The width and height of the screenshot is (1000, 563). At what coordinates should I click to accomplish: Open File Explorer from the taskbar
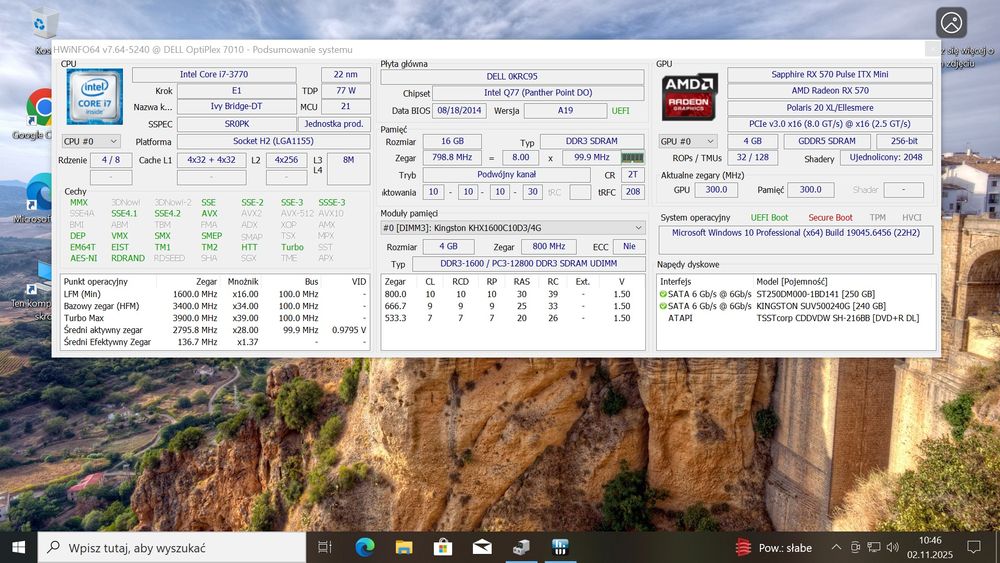404,547
